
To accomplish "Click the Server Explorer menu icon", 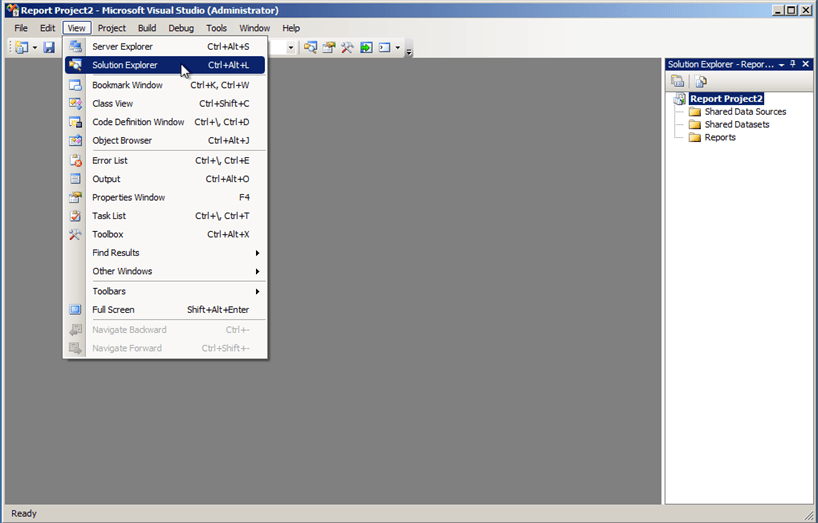I will pyautogui.click(x=75, y=46).
